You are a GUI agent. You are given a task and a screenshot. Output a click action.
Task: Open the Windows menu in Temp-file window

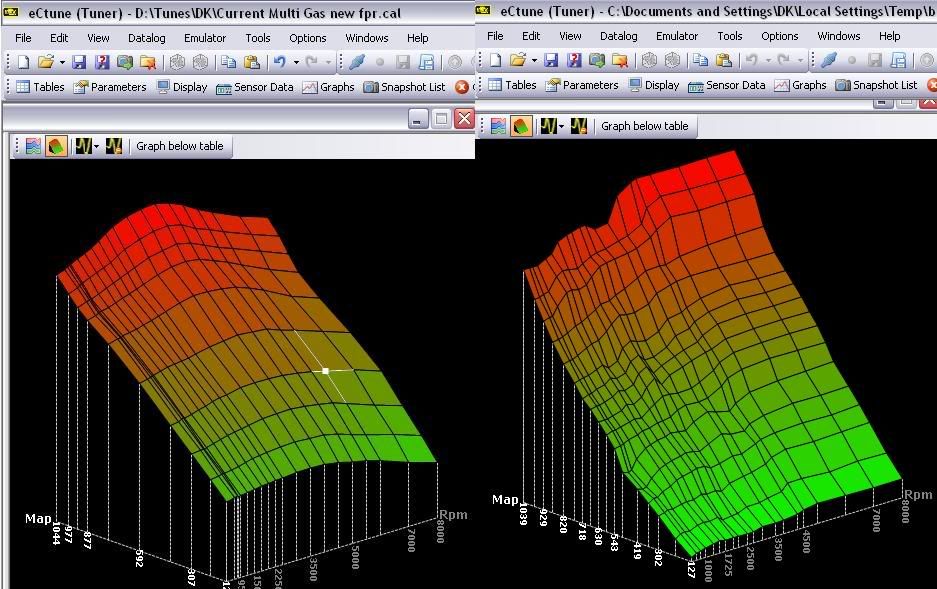click(838, 36)
